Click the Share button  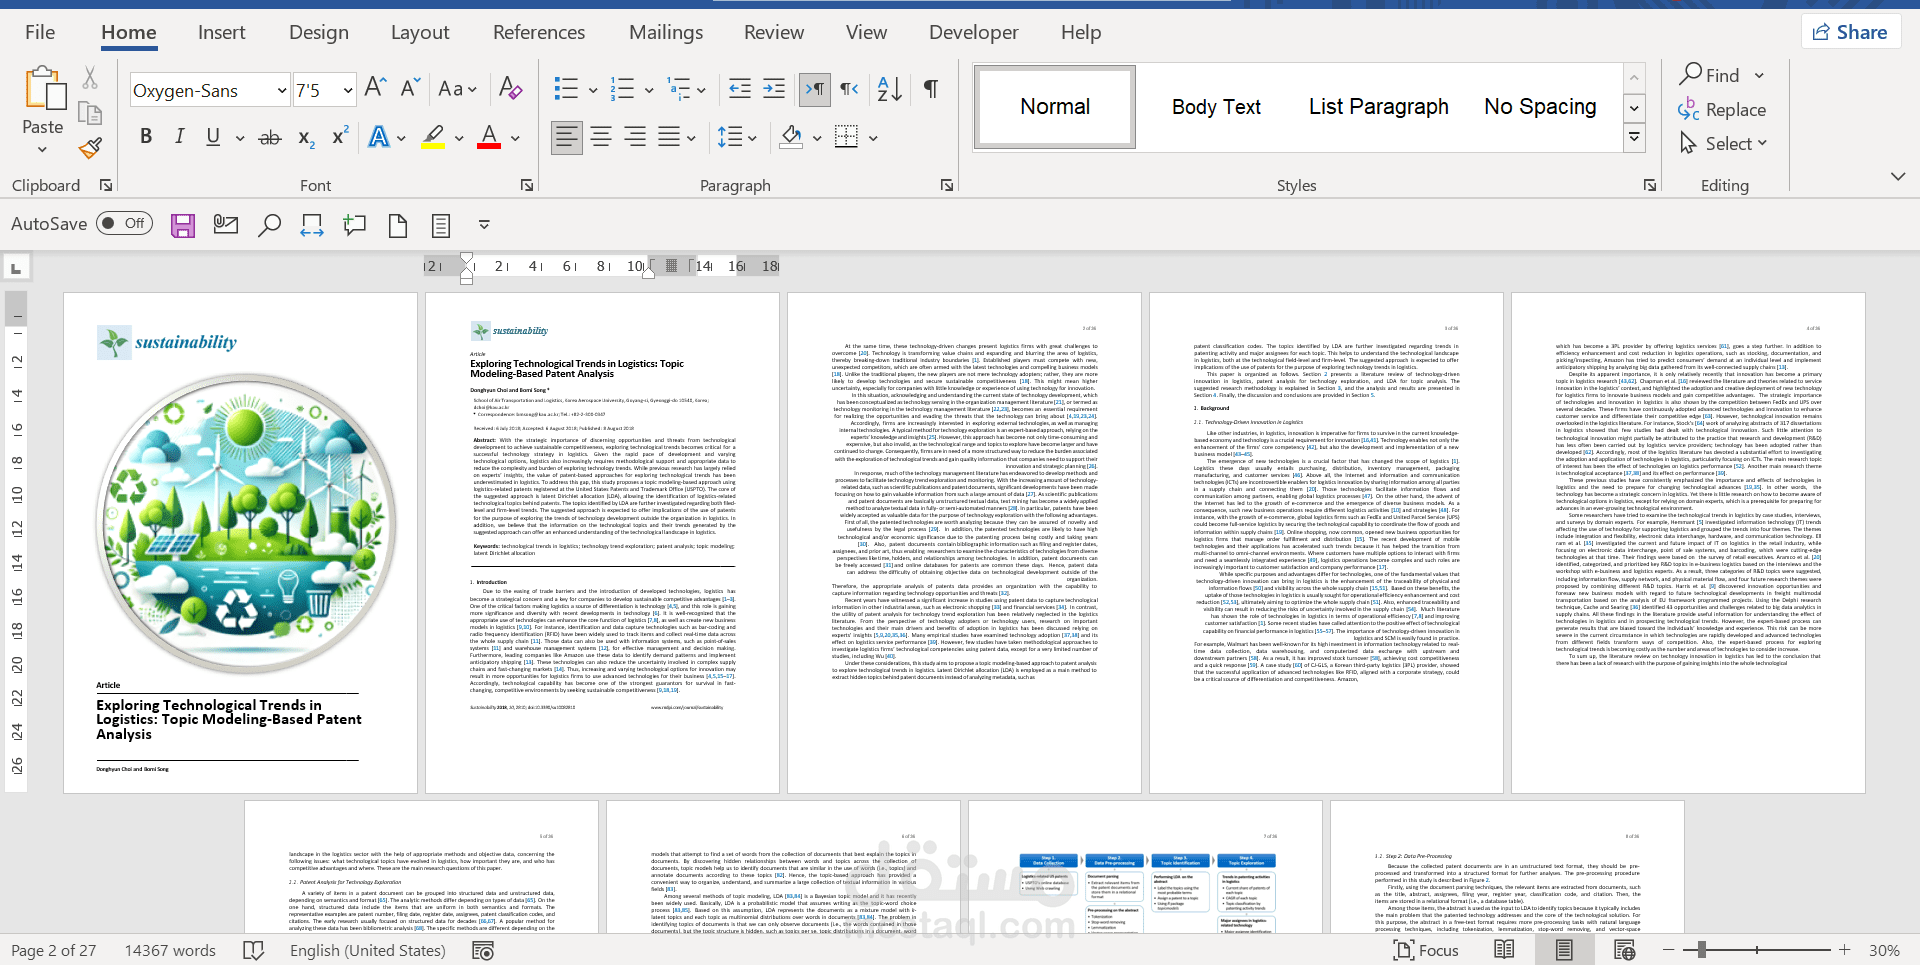coord(1850,32)
